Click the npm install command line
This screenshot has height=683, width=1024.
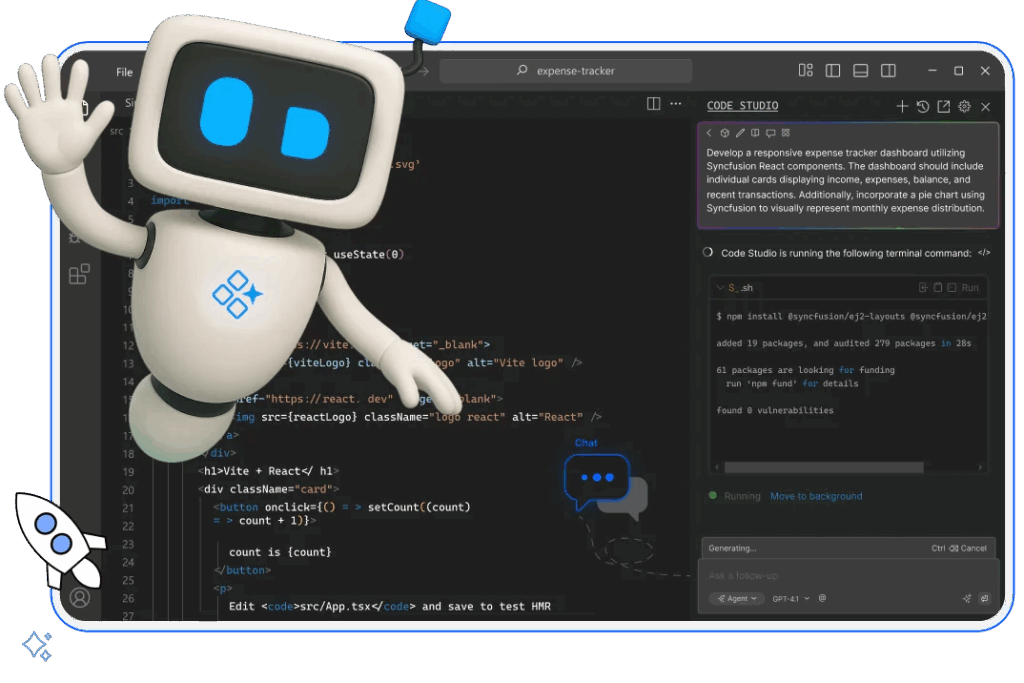pyautogui.click(x=851, y=317)
